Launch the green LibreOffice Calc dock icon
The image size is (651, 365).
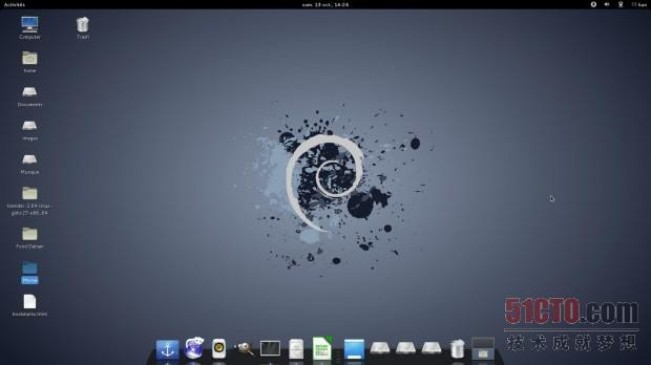[x=322, y=348]
